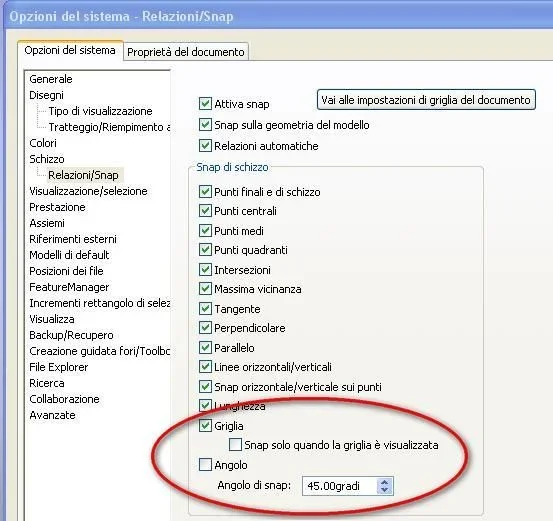
Task: Toggle Punti quadranti snap option
Action: [x=205, y=250]
